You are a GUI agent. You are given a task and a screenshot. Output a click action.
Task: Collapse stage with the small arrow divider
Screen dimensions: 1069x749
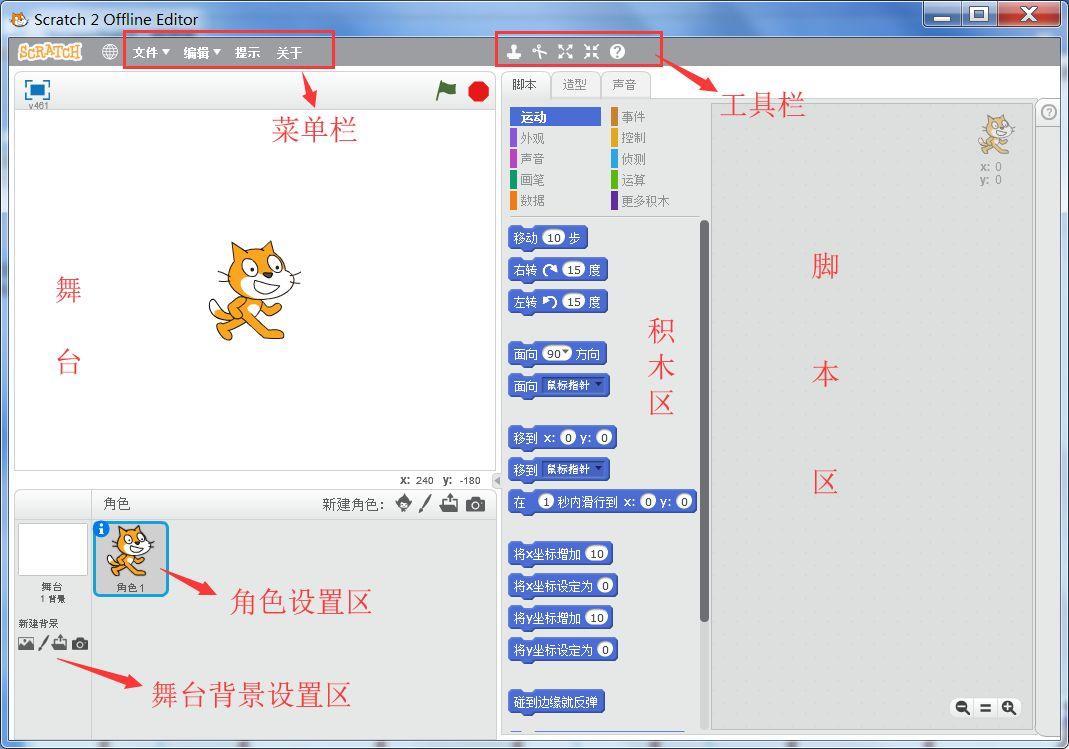click(498, 481)
